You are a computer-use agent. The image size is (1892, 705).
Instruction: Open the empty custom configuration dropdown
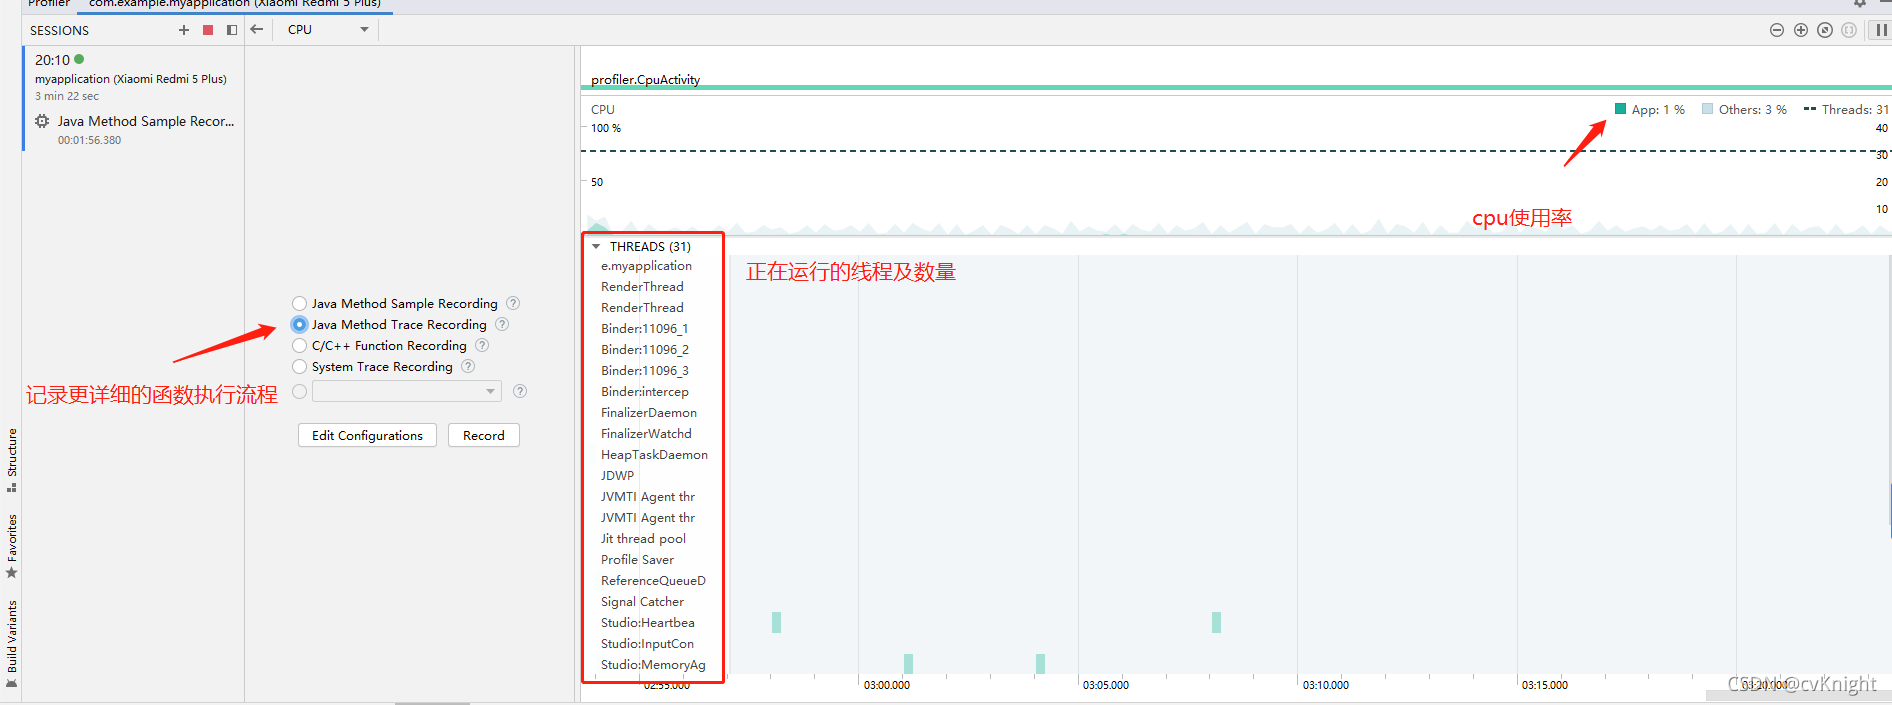(x=406, y=391)
